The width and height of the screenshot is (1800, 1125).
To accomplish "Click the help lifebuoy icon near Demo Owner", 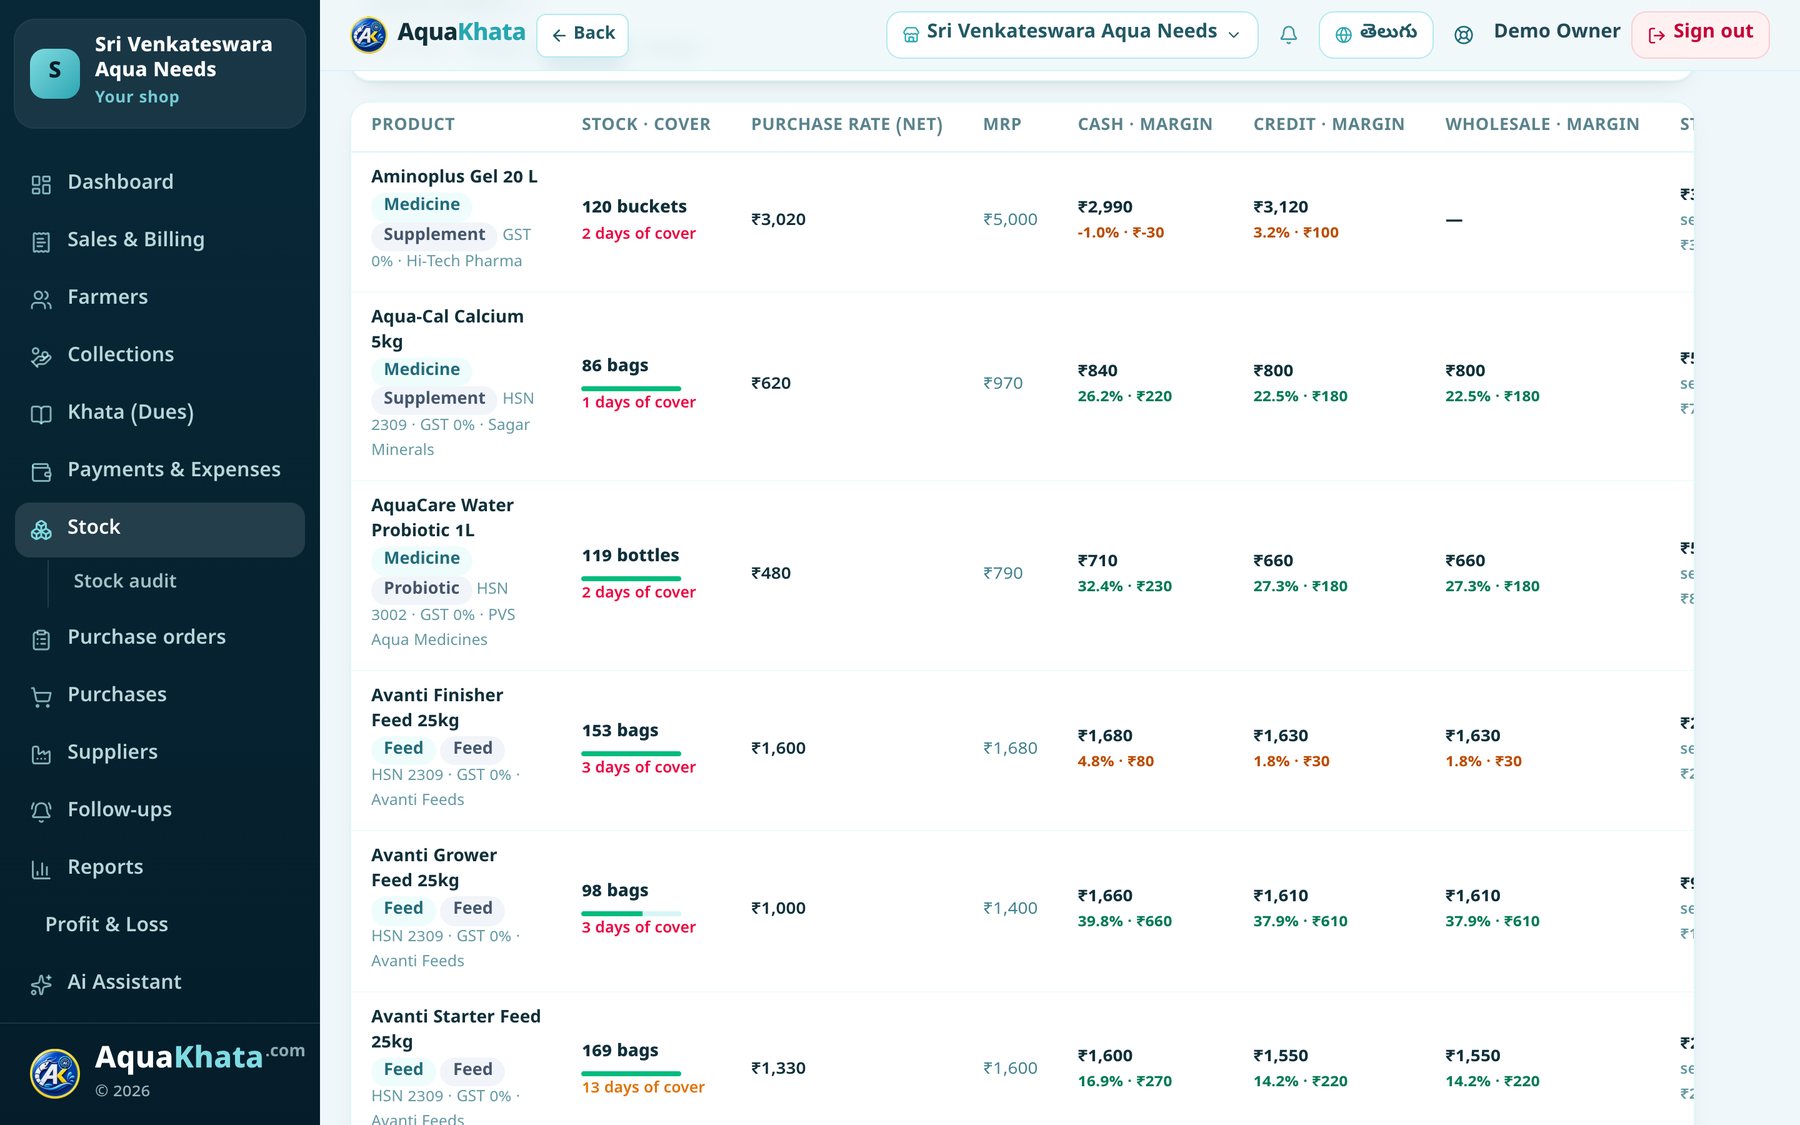I will (1463, 35).
